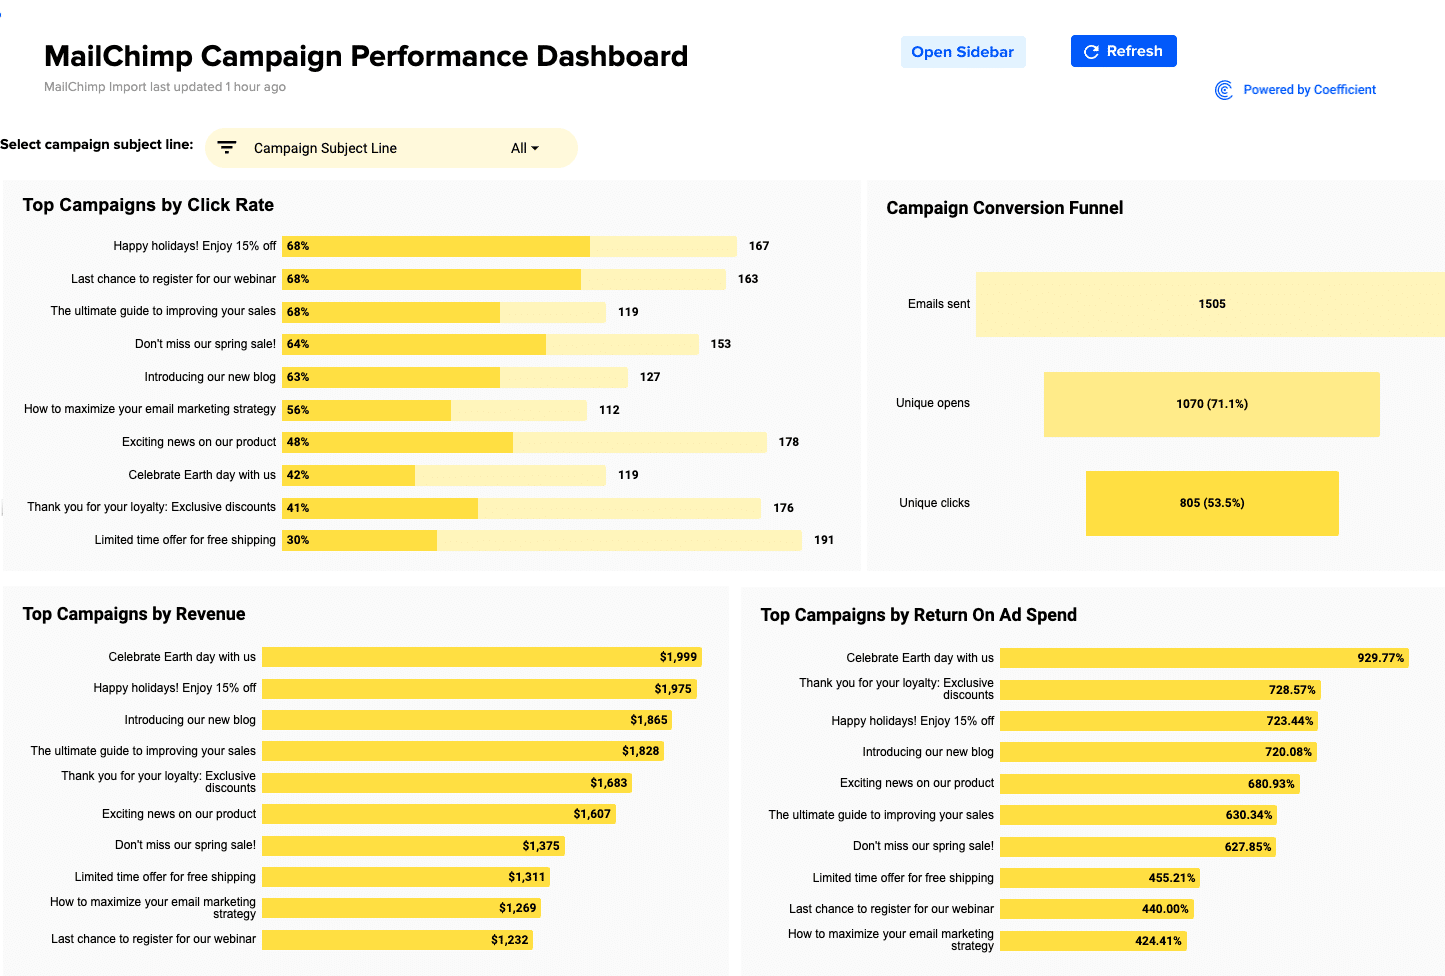Viewport: 1445px width, 976px height.
Task: Click the 176 count in Click Rate chart
Action: 784,508
